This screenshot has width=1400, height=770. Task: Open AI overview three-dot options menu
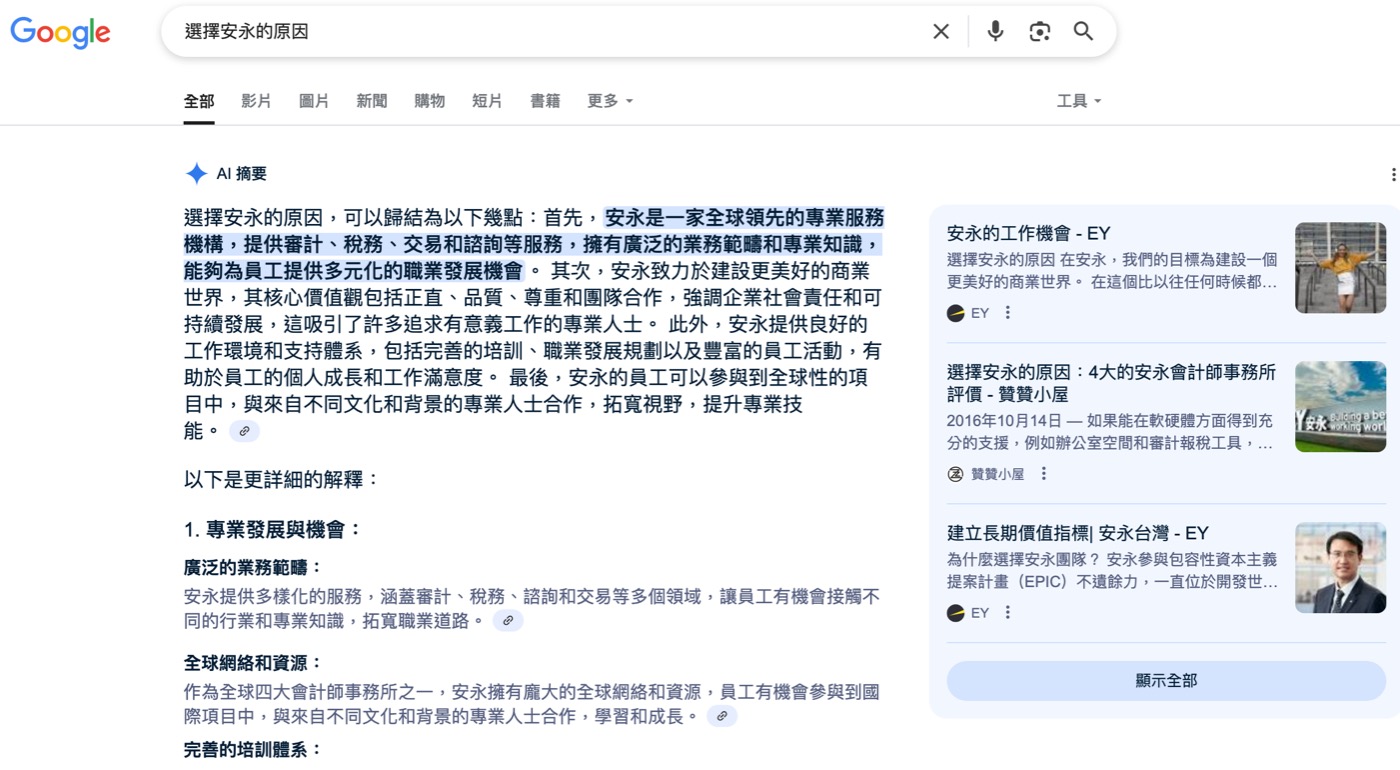tap(1393, 175)
